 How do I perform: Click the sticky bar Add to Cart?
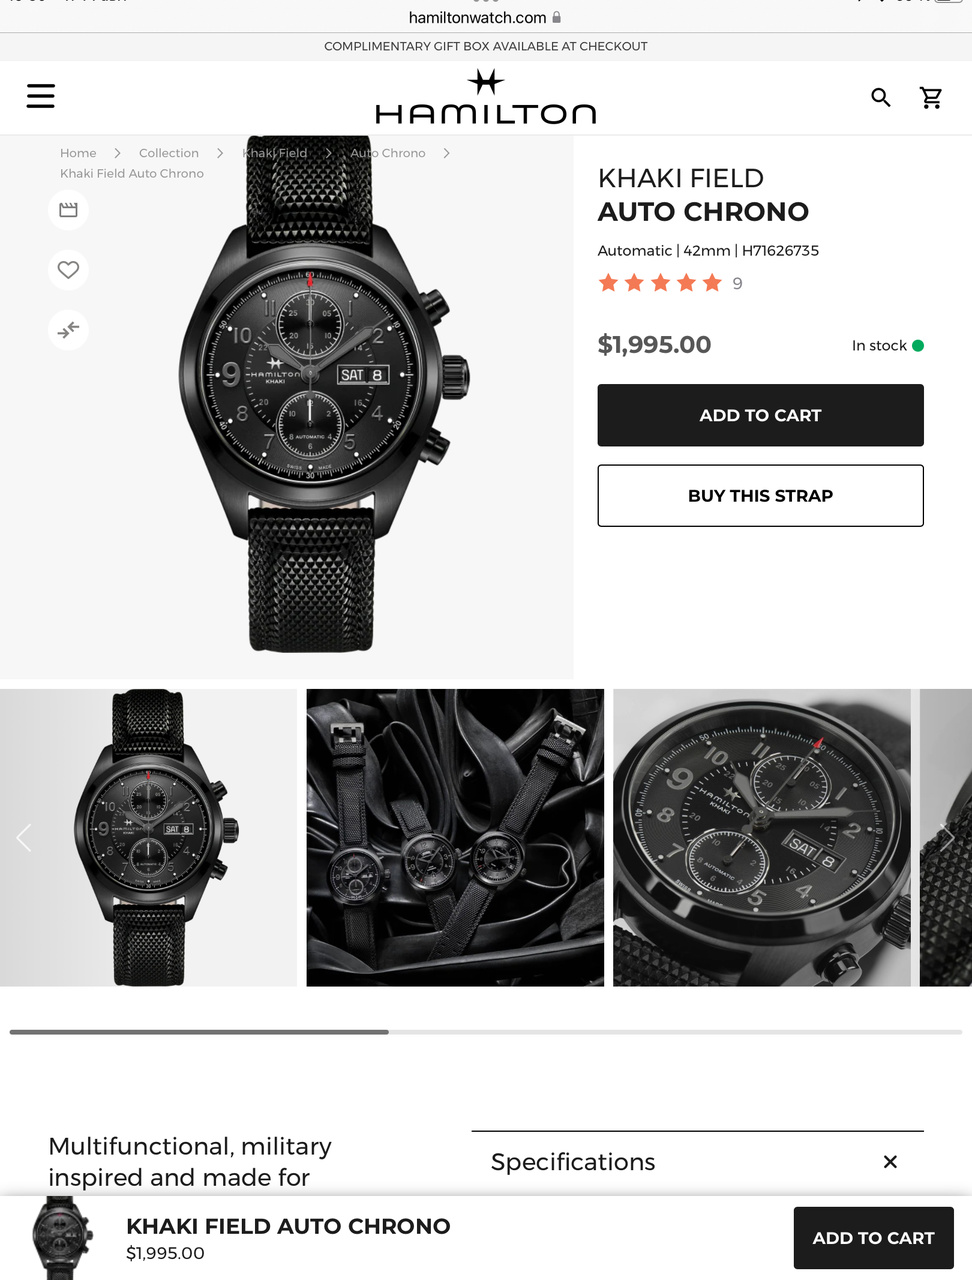coord(873,1238)
